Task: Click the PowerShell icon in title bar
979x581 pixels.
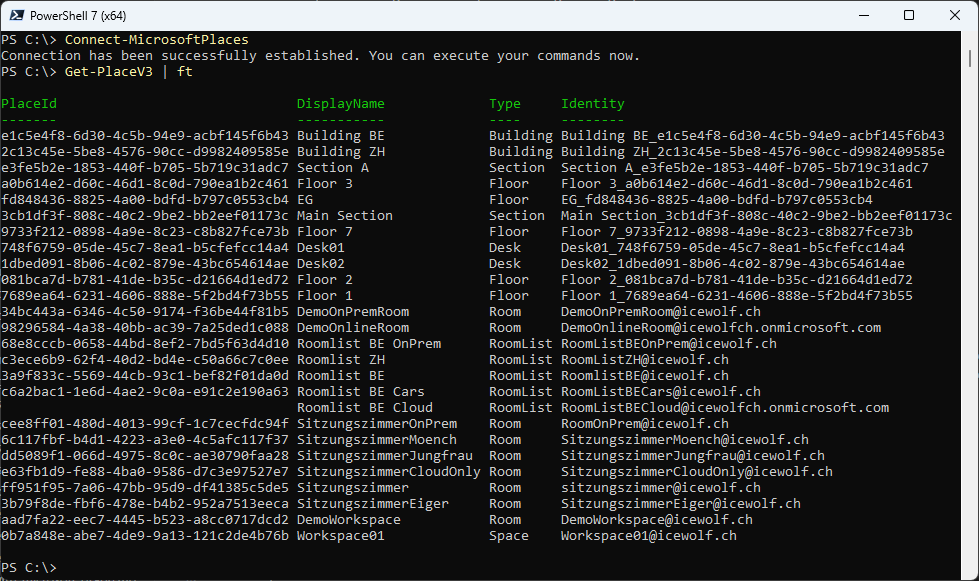Action: pos(14,15)
